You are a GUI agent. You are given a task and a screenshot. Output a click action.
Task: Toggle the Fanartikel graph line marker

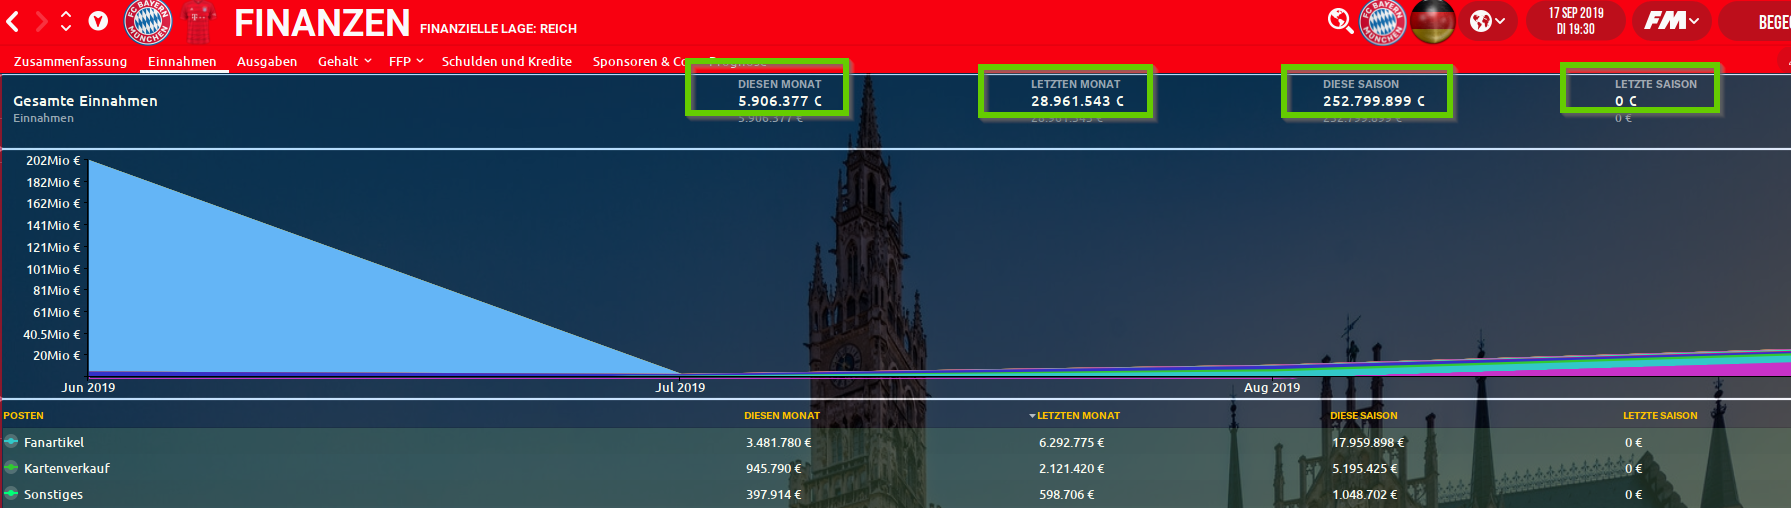coord(11,442)
